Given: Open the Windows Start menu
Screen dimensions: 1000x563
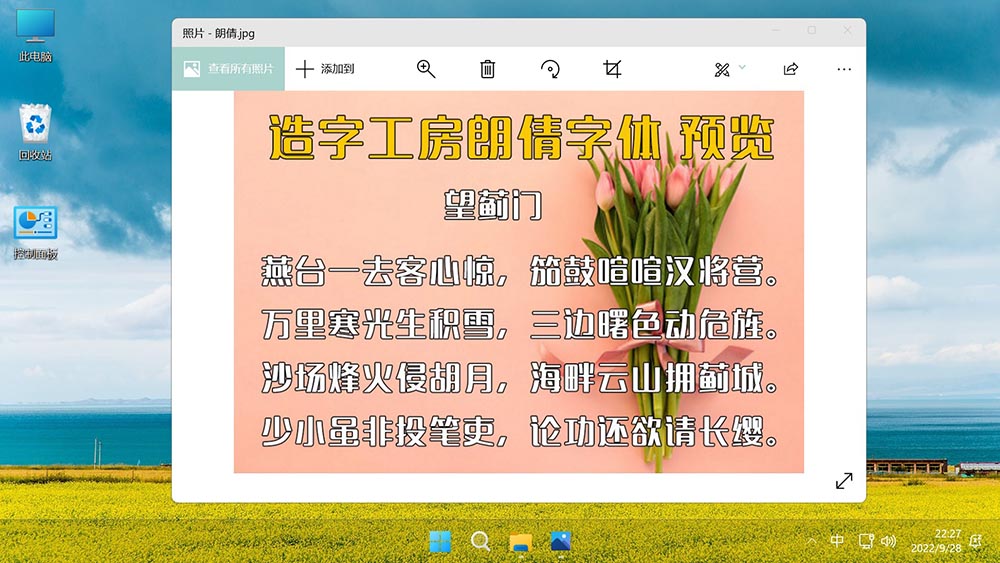Looking at the screenshot, I should pyautogui.click(x=440, y=542).
